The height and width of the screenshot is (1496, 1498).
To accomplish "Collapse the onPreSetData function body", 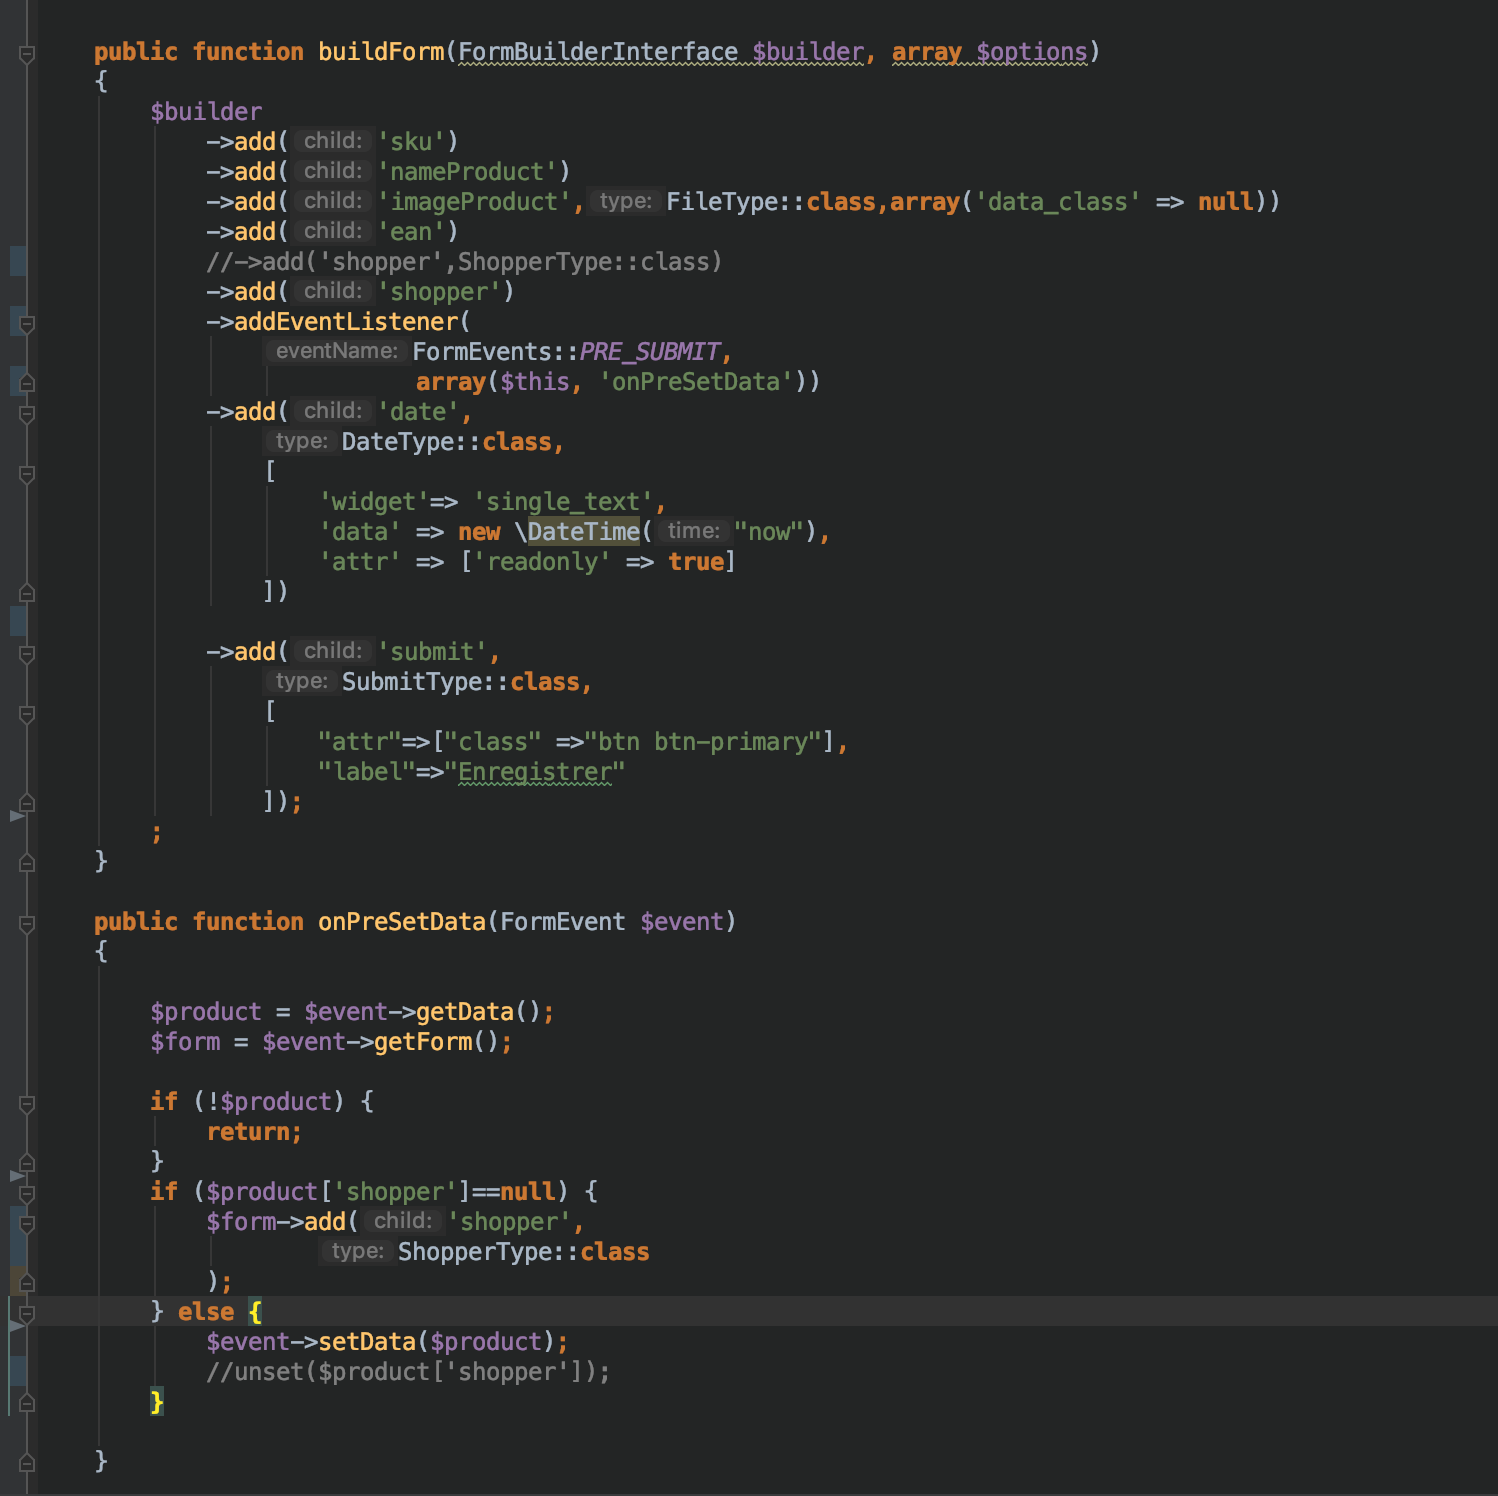I will (25, 922).
